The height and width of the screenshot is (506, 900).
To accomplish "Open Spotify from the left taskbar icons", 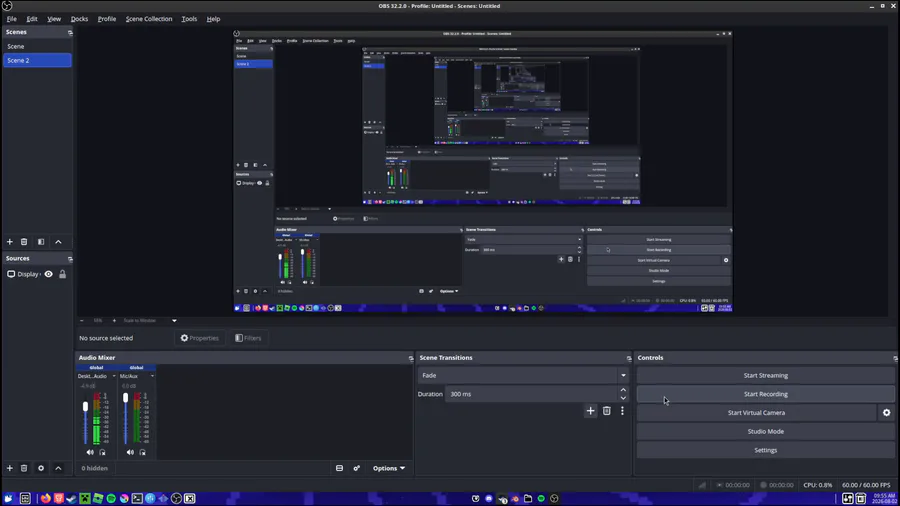I will [x=111, y=499].
